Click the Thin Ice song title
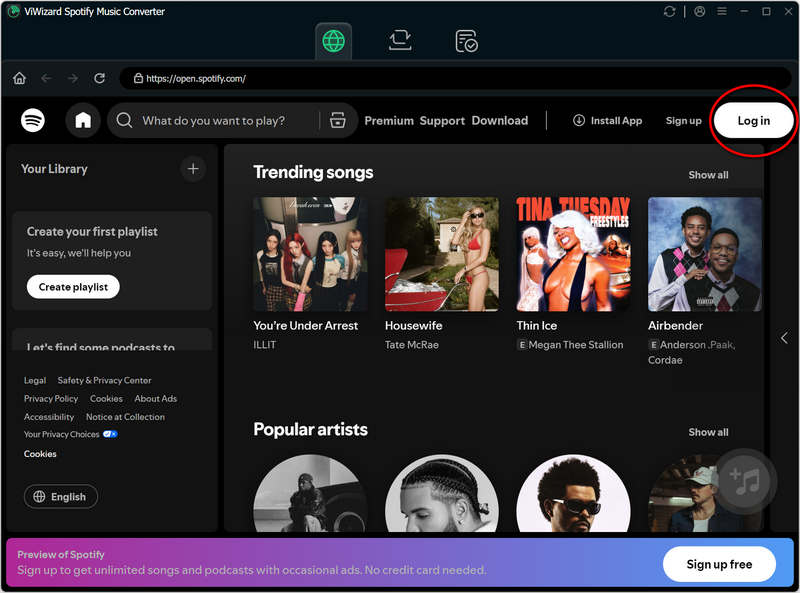This screenshot has height=593, width=800. [x=537, y=326]
